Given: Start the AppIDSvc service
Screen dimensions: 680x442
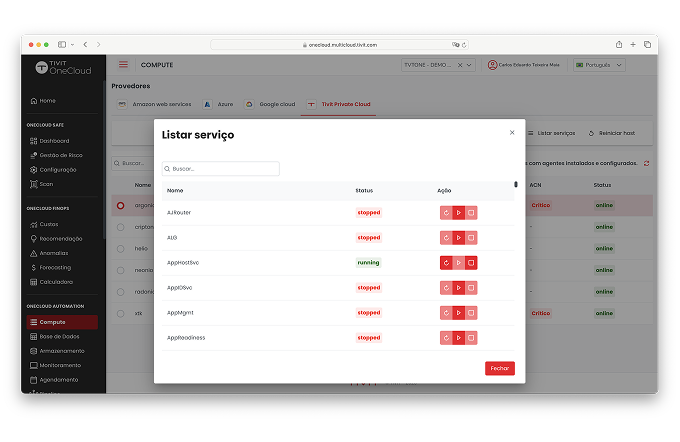Looking at the screenshot, I should point(458,288).
